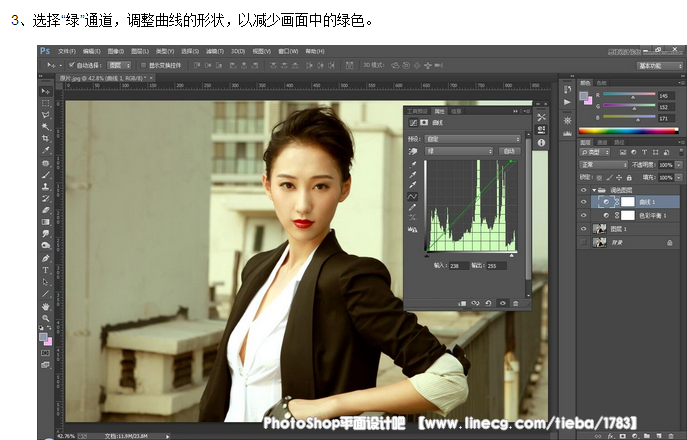
Task: Open the 图像(I) menu
Action: pyautogui.click(x=116, y=51)
